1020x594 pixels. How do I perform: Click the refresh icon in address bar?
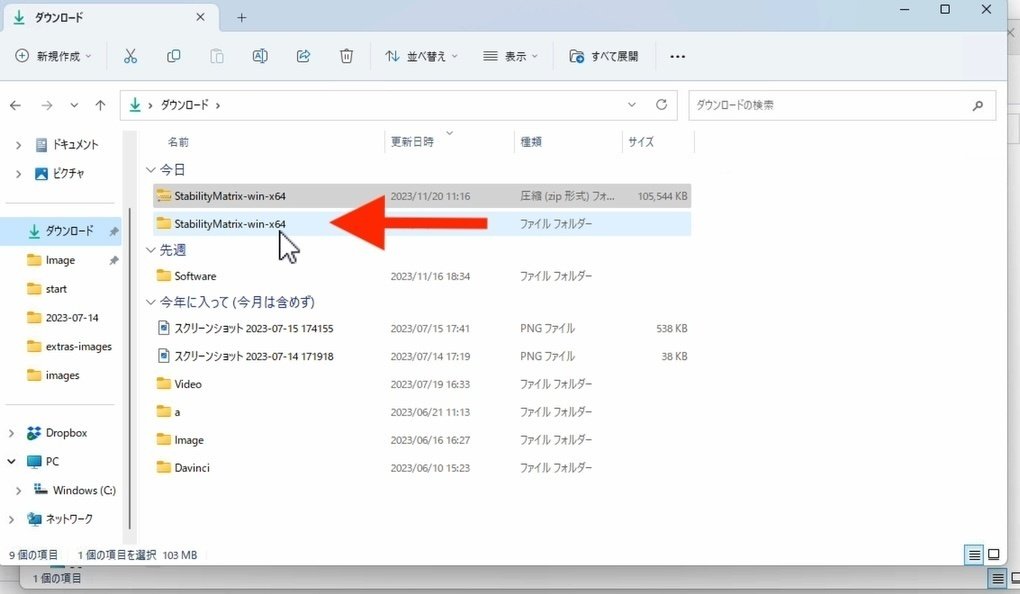(662, 105)
